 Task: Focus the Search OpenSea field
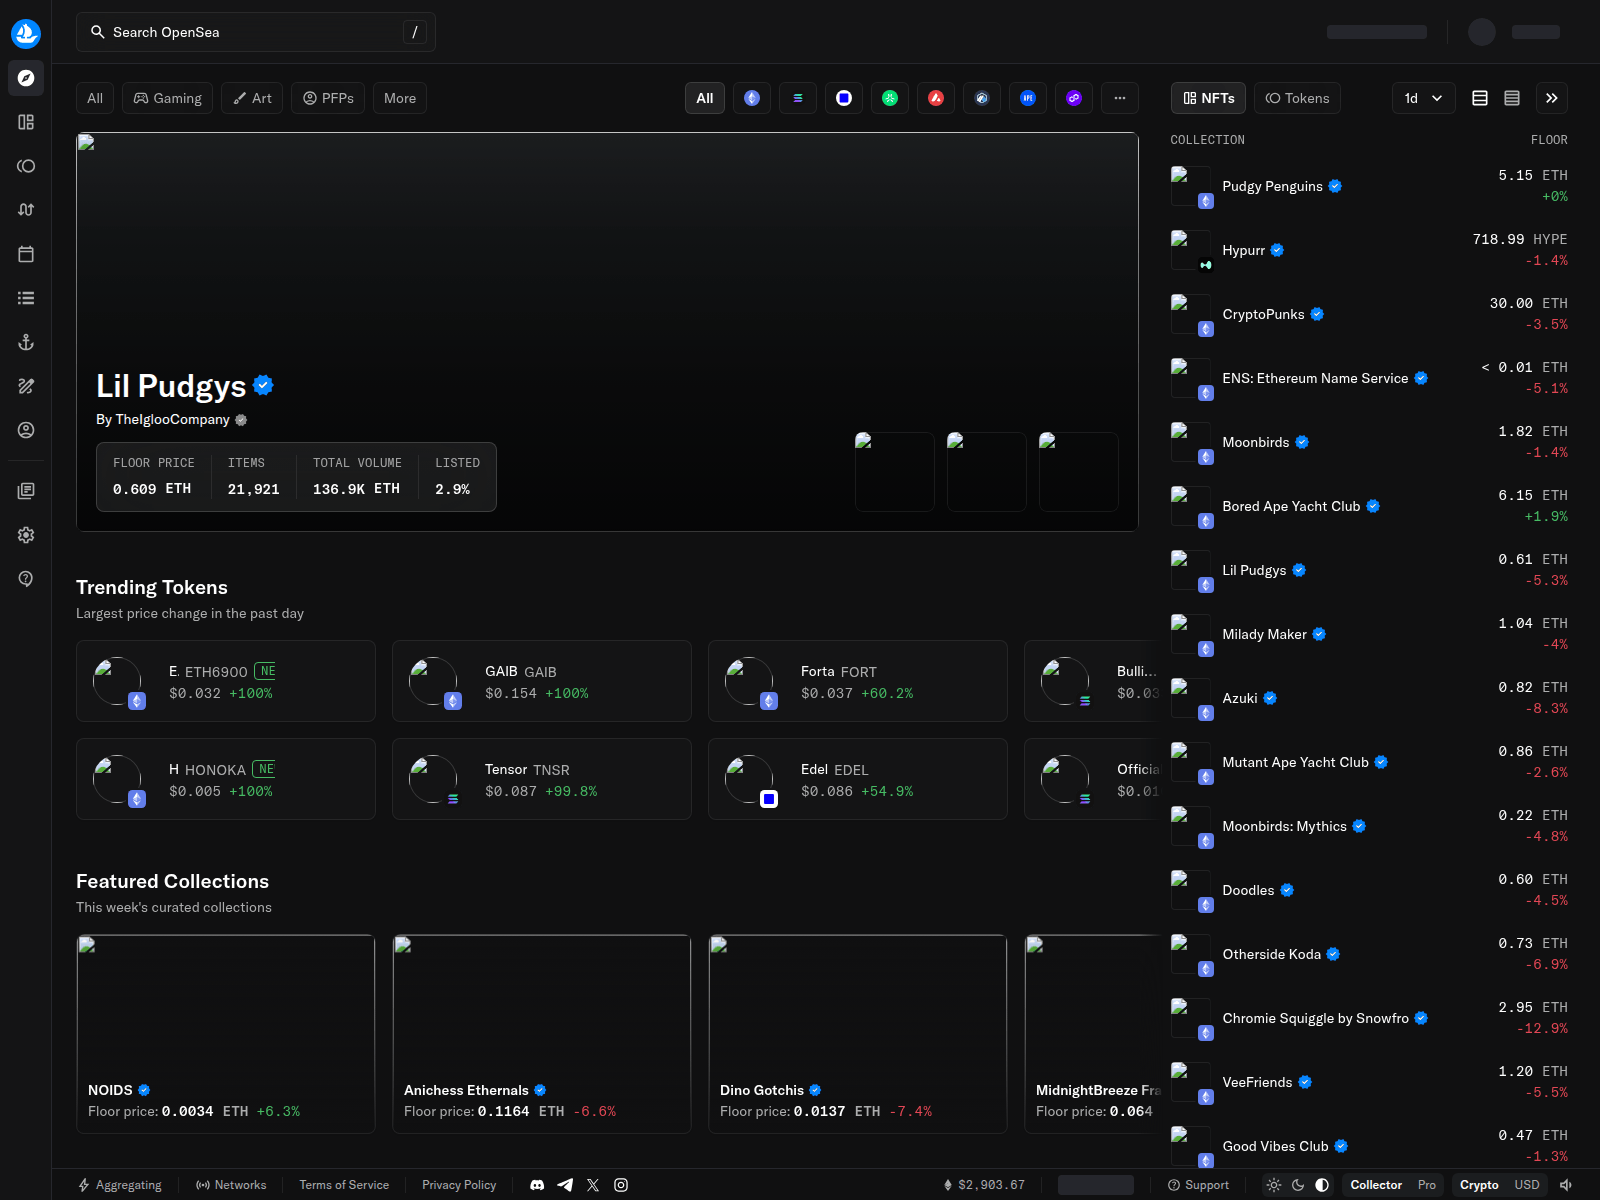[256, 32]
